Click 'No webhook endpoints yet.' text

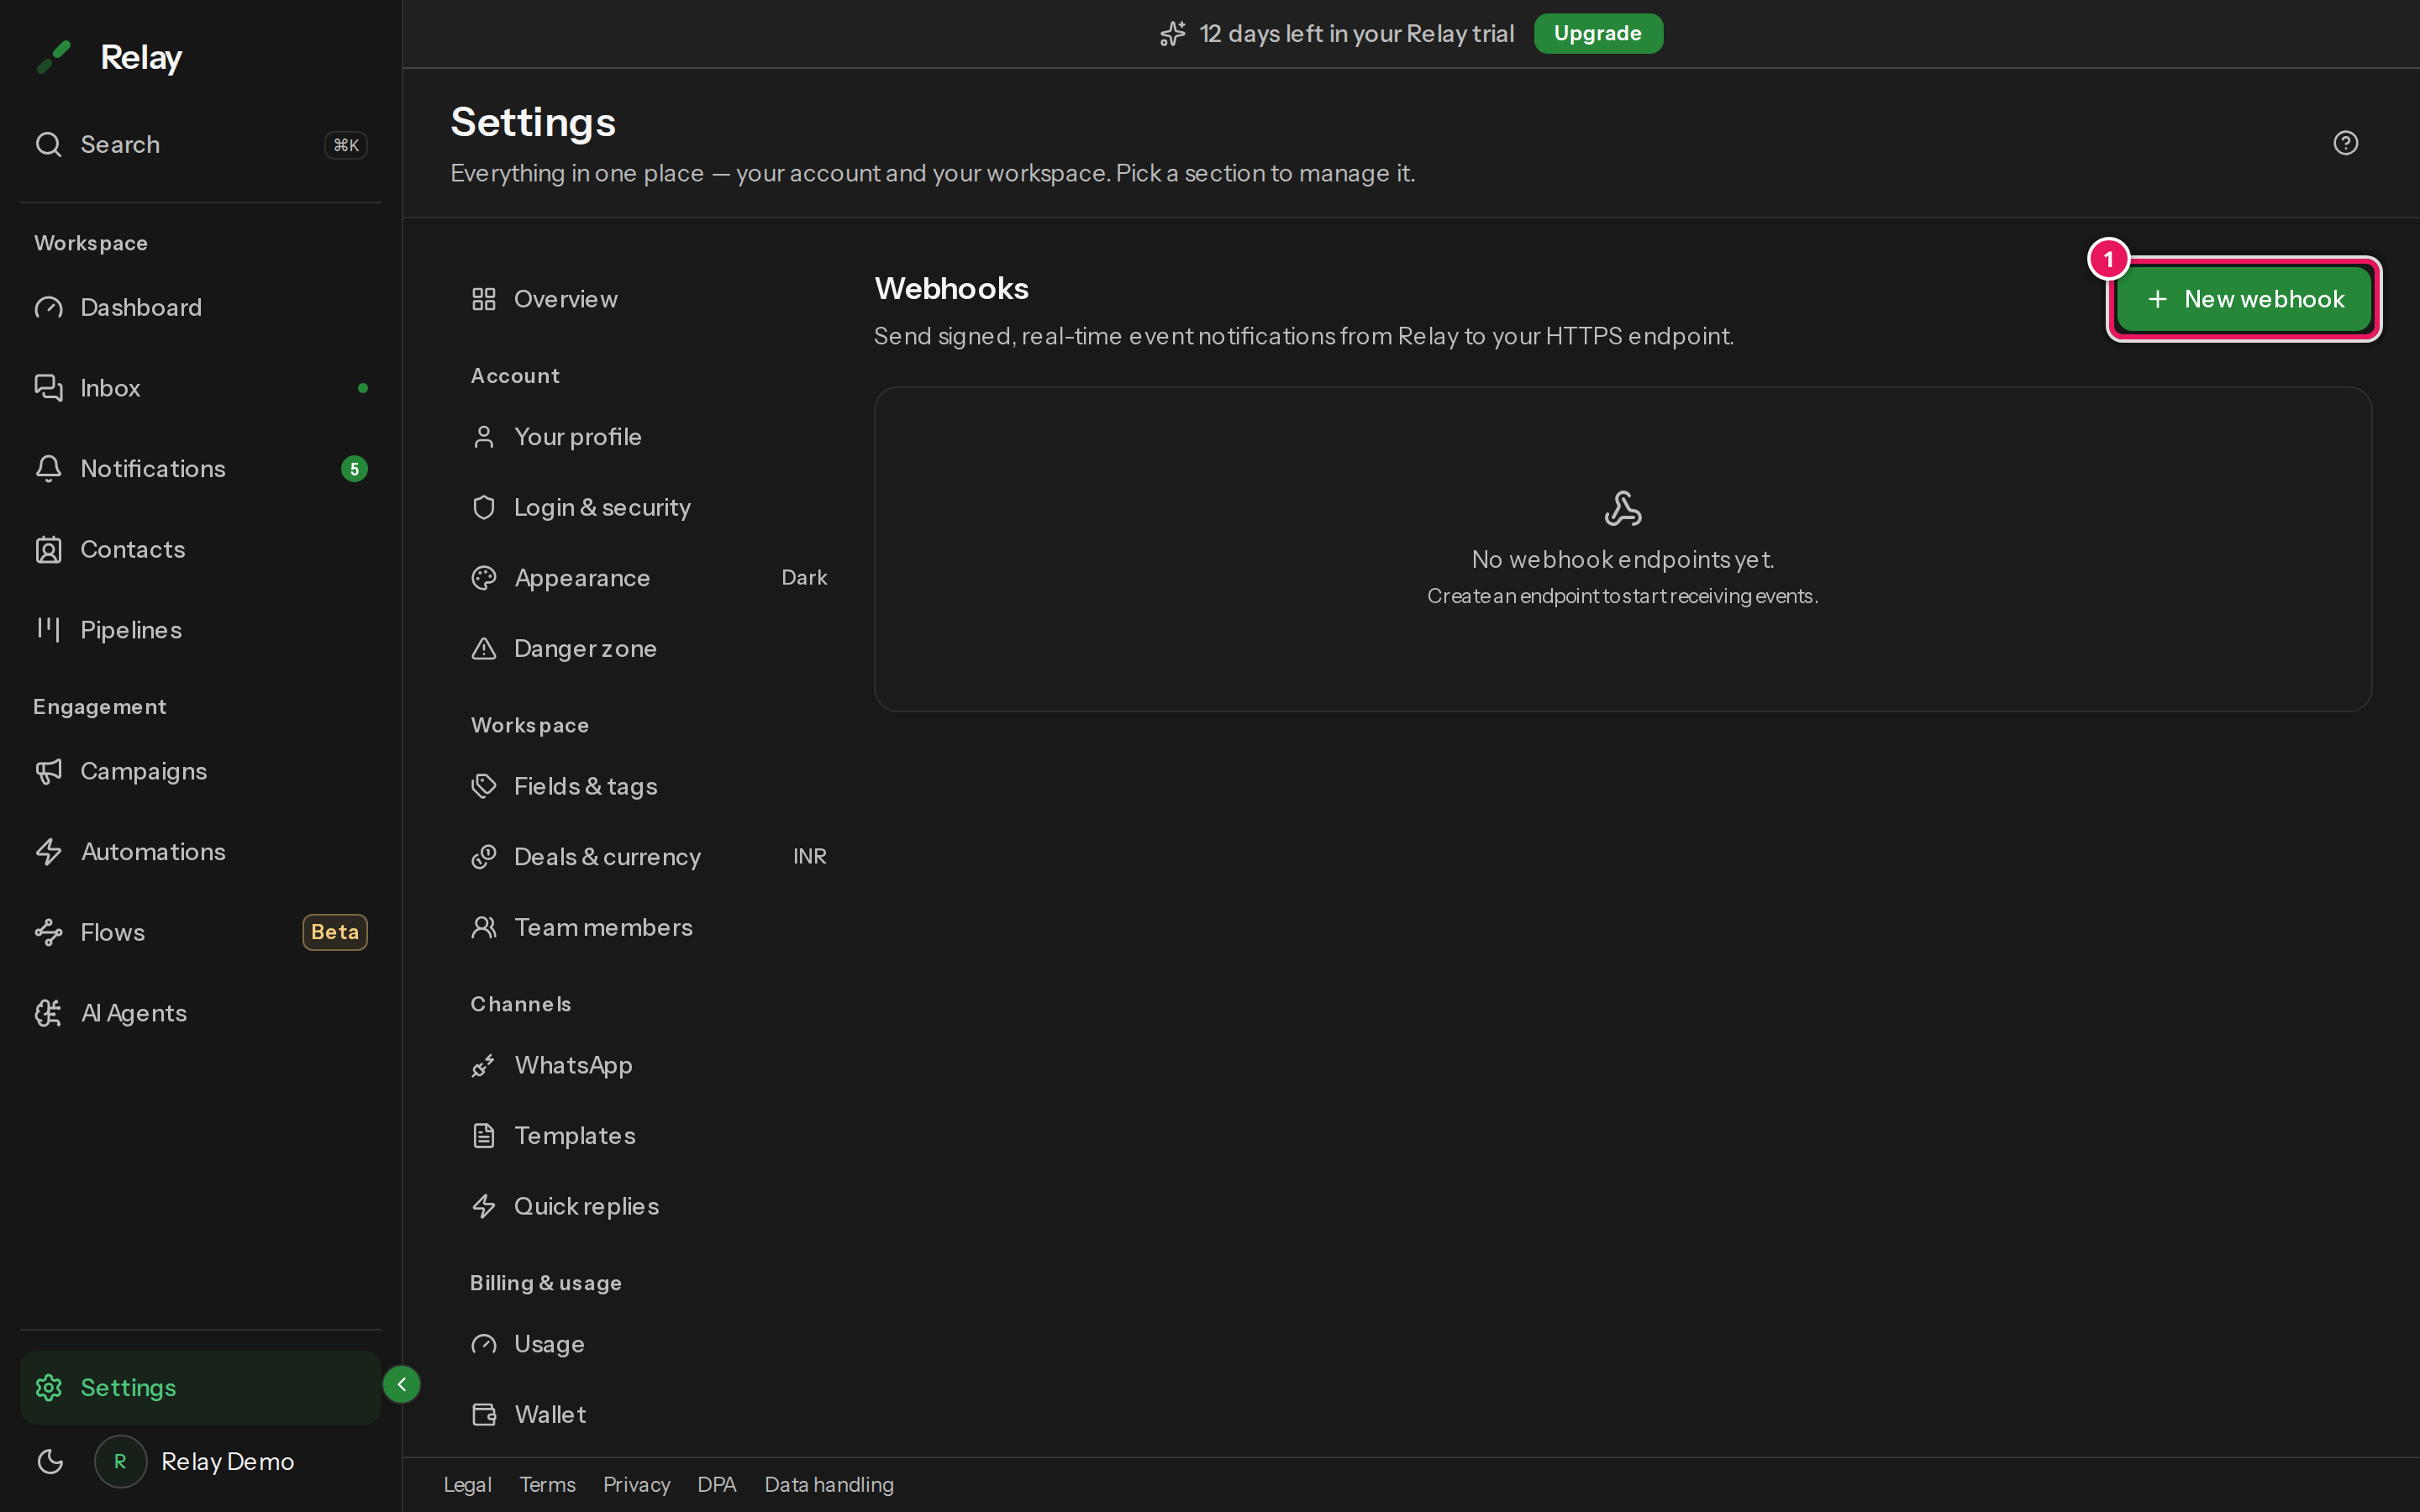pos(1622,560)
